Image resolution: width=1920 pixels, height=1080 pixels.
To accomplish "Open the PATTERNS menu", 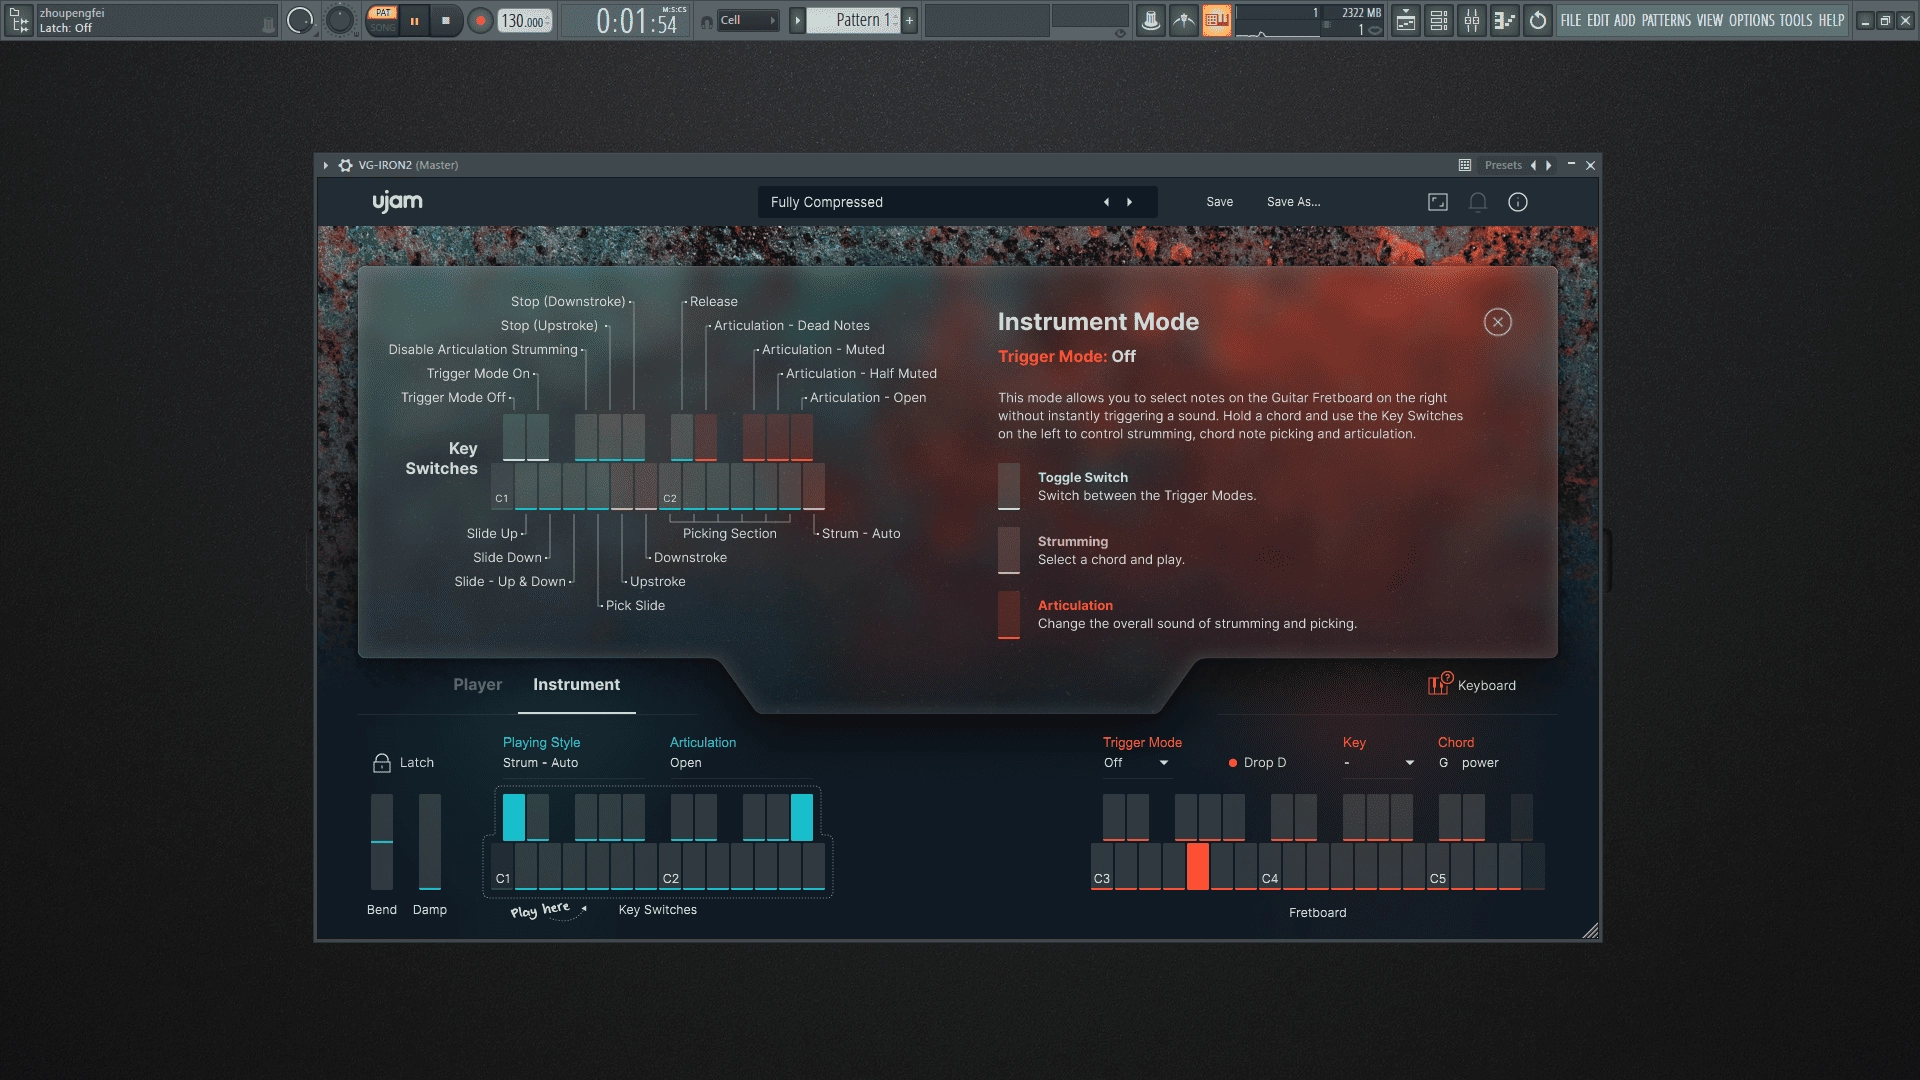I will click(x=1666, y=20).
